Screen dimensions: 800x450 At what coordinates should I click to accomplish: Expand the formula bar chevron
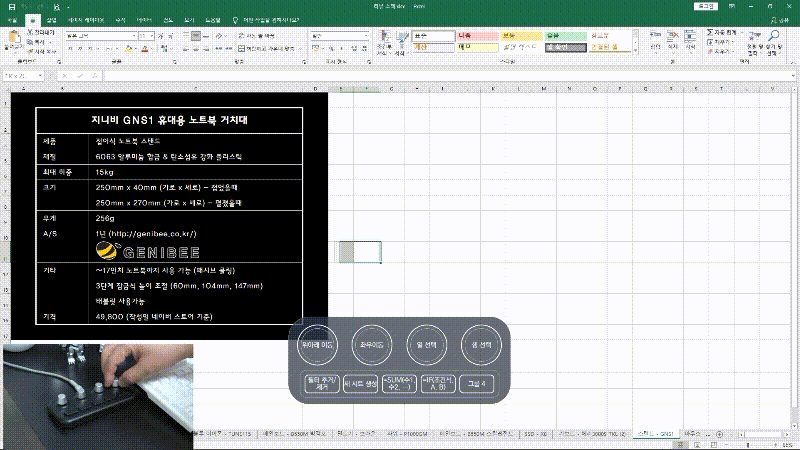[x=793, y=76]
